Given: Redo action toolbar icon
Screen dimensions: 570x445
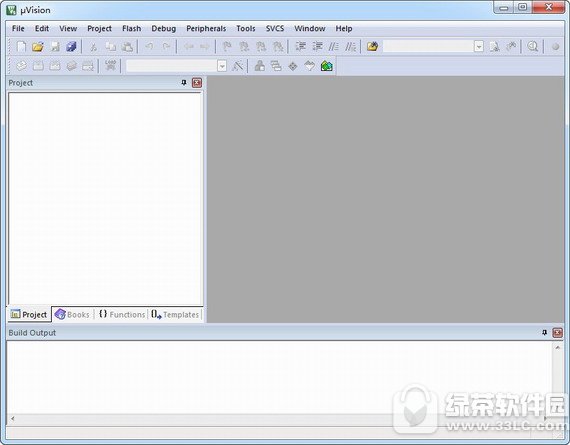Looking at the screenshot, I should 166,47.
